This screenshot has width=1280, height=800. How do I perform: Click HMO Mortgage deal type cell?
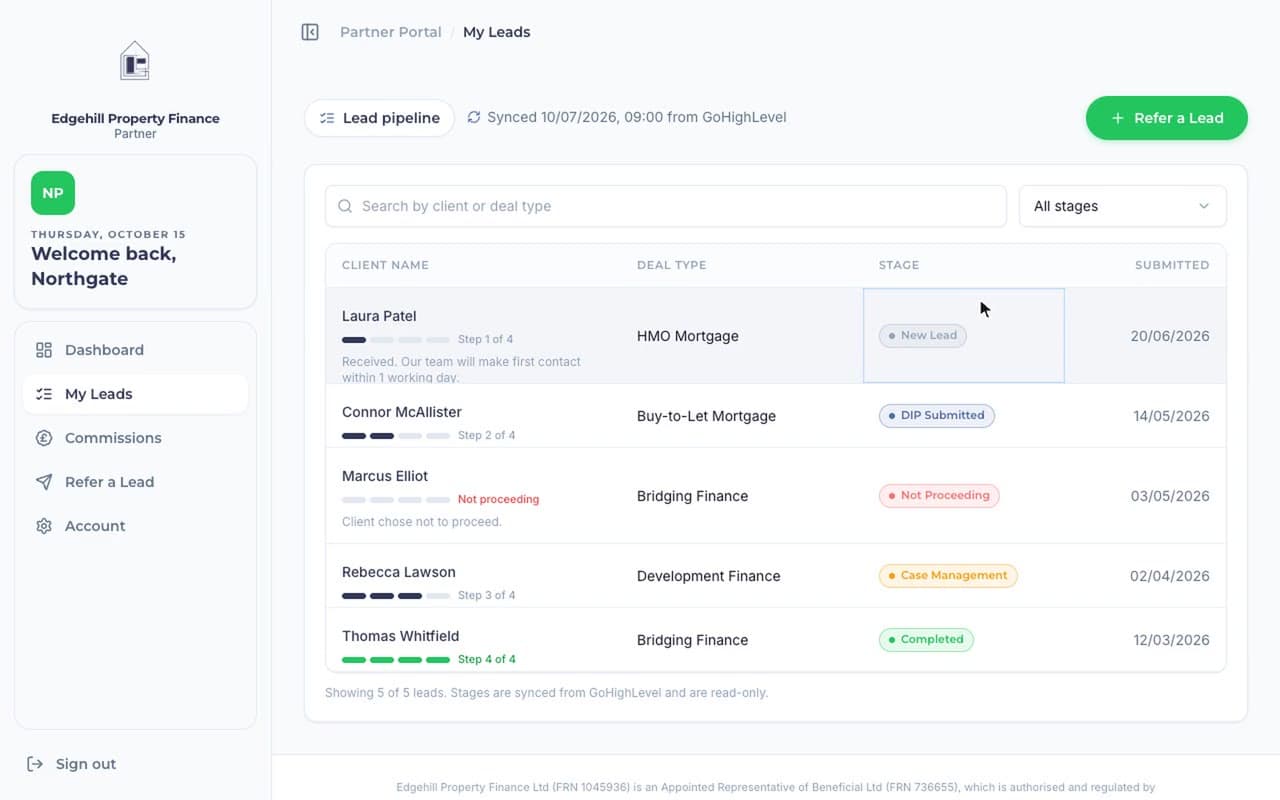[688, 336]
